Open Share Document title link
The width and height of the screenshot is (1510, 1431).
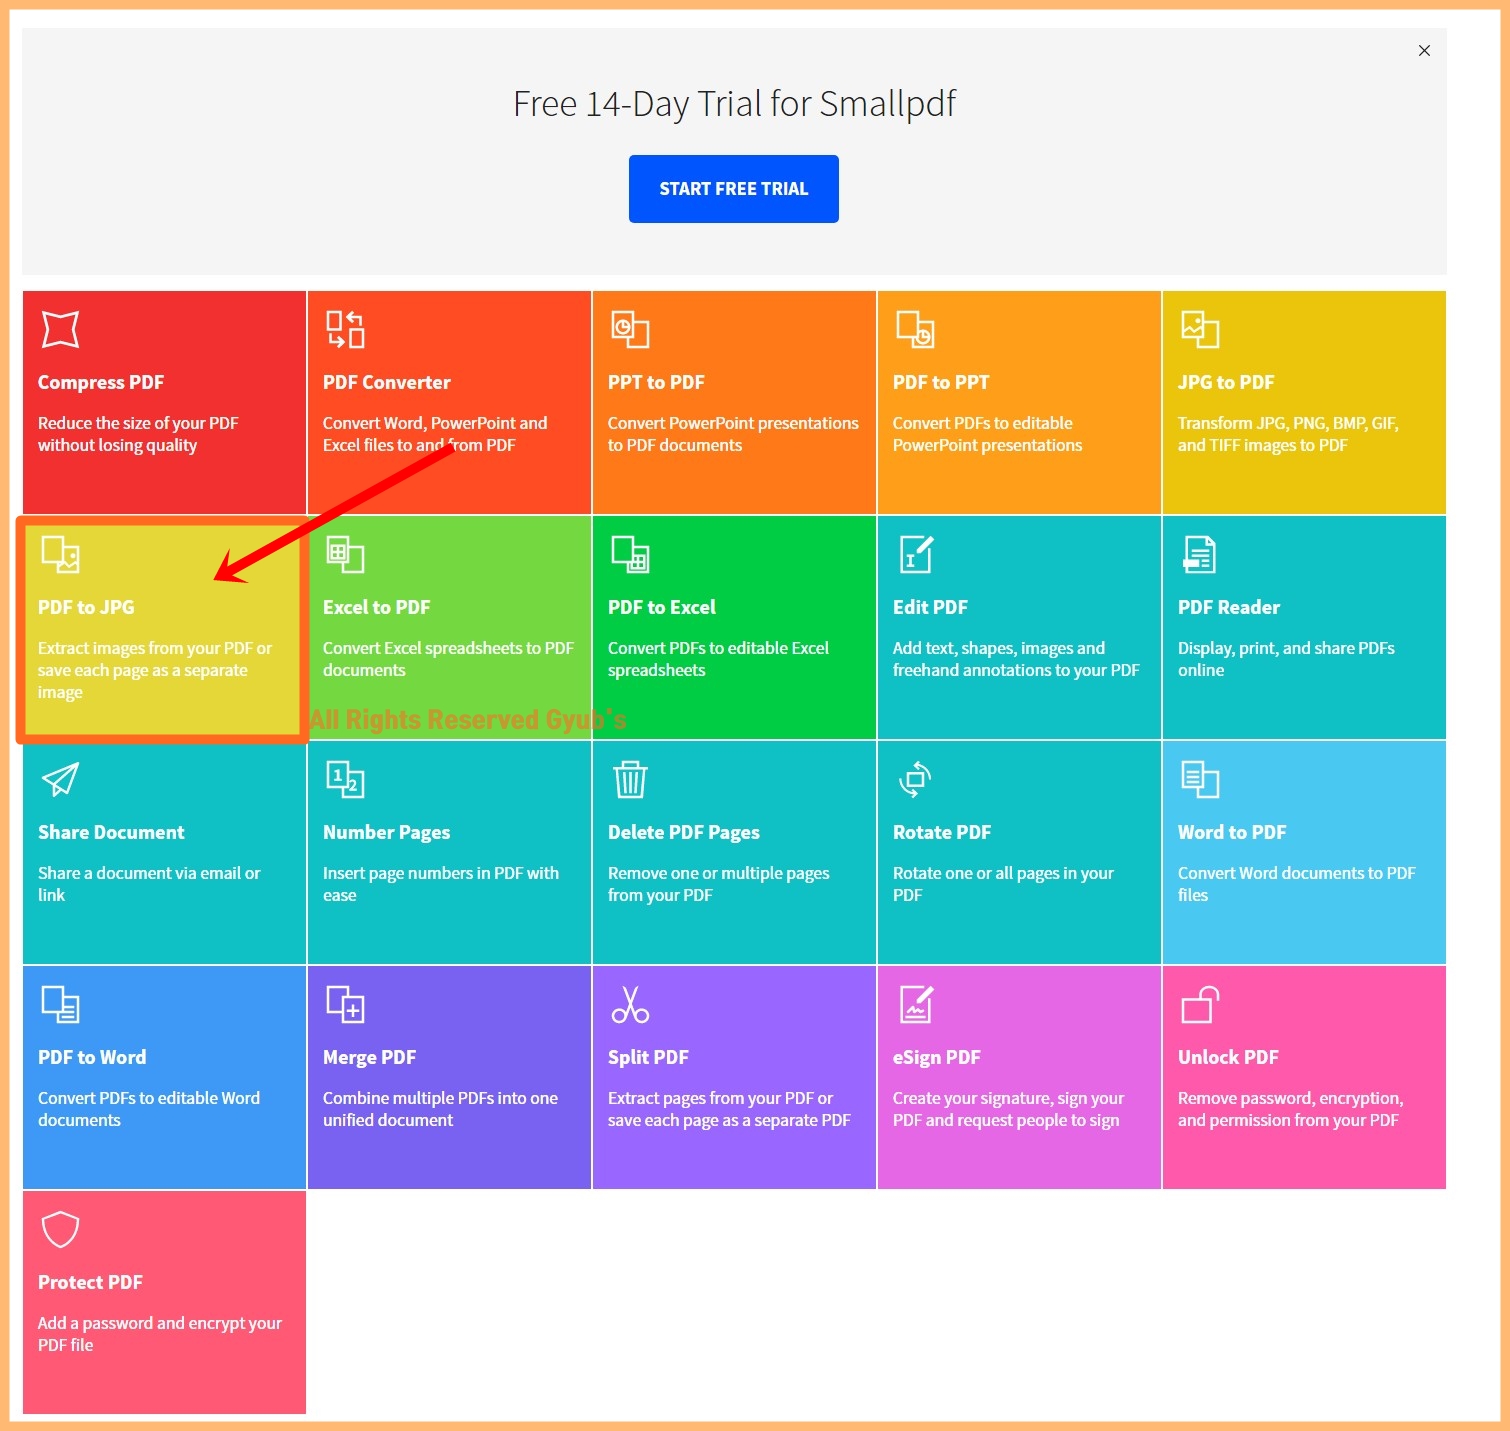[x=111, y=833]
